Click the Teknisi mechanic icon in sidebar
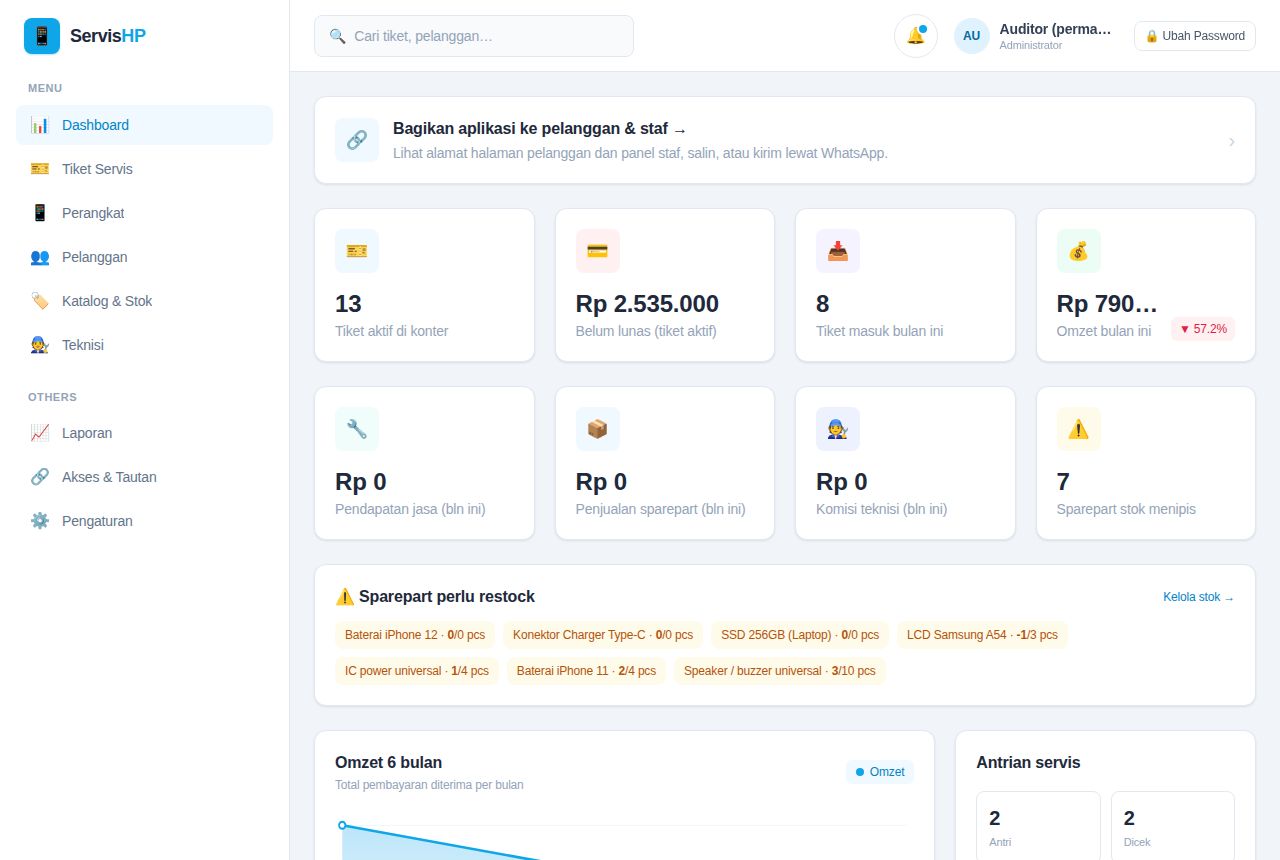Image resolution: width=1280 pixels, height=860 pixels. (40, 345)
